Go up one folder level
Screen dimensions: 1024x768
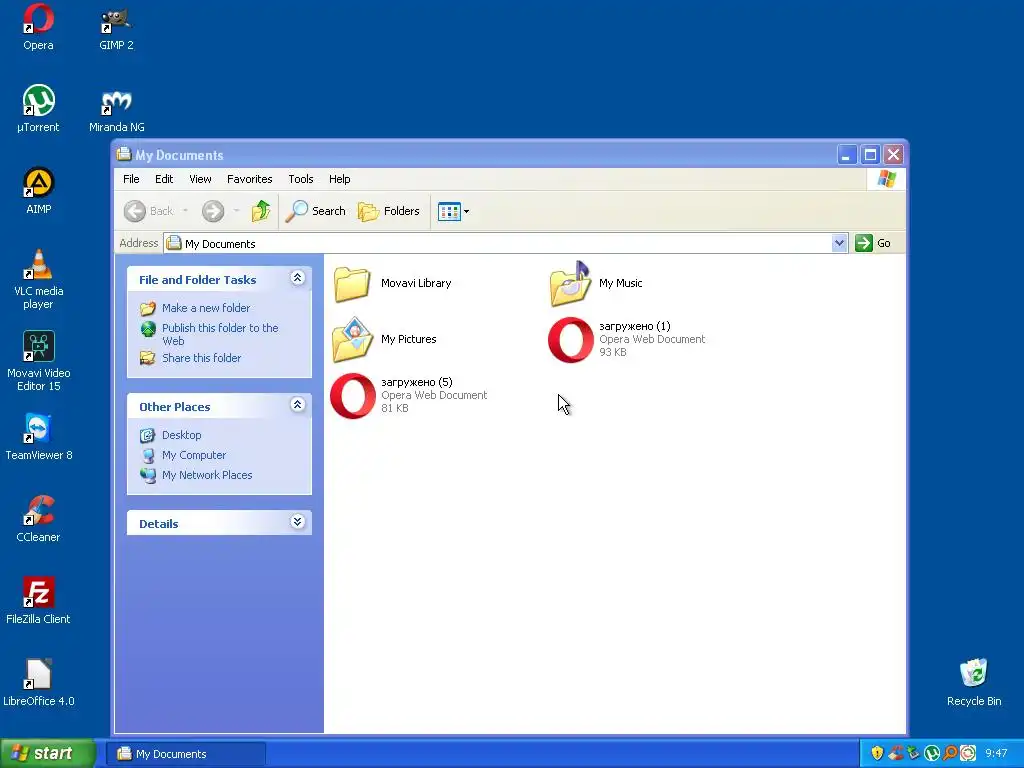pos(261,211)
